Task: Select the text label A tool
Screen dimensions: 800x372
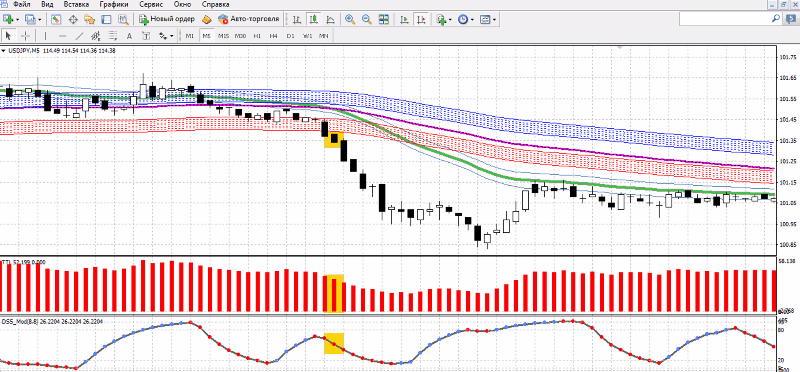Action: click(x=129, y=36)
